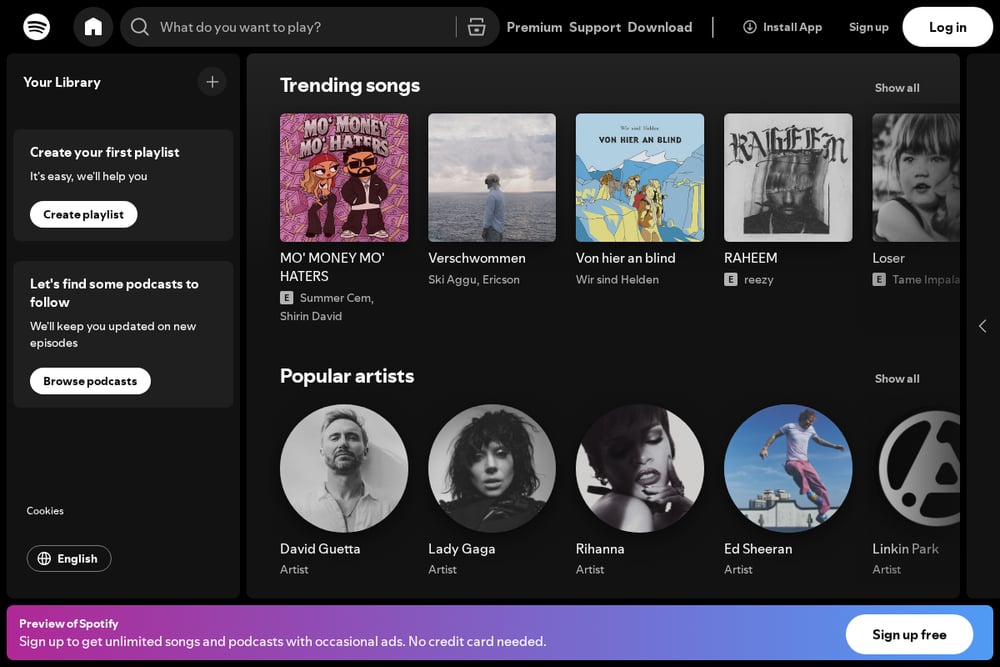Open the Loser song cover

tap(916, 177)
